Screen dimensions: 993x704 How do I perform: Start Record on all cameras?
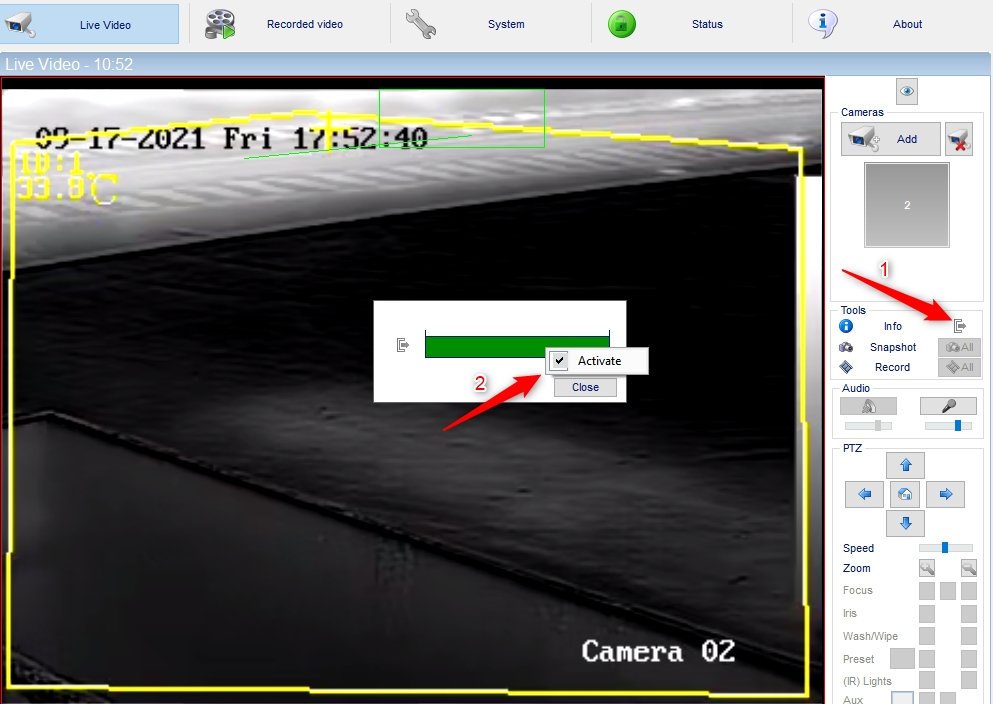(959, 367)
